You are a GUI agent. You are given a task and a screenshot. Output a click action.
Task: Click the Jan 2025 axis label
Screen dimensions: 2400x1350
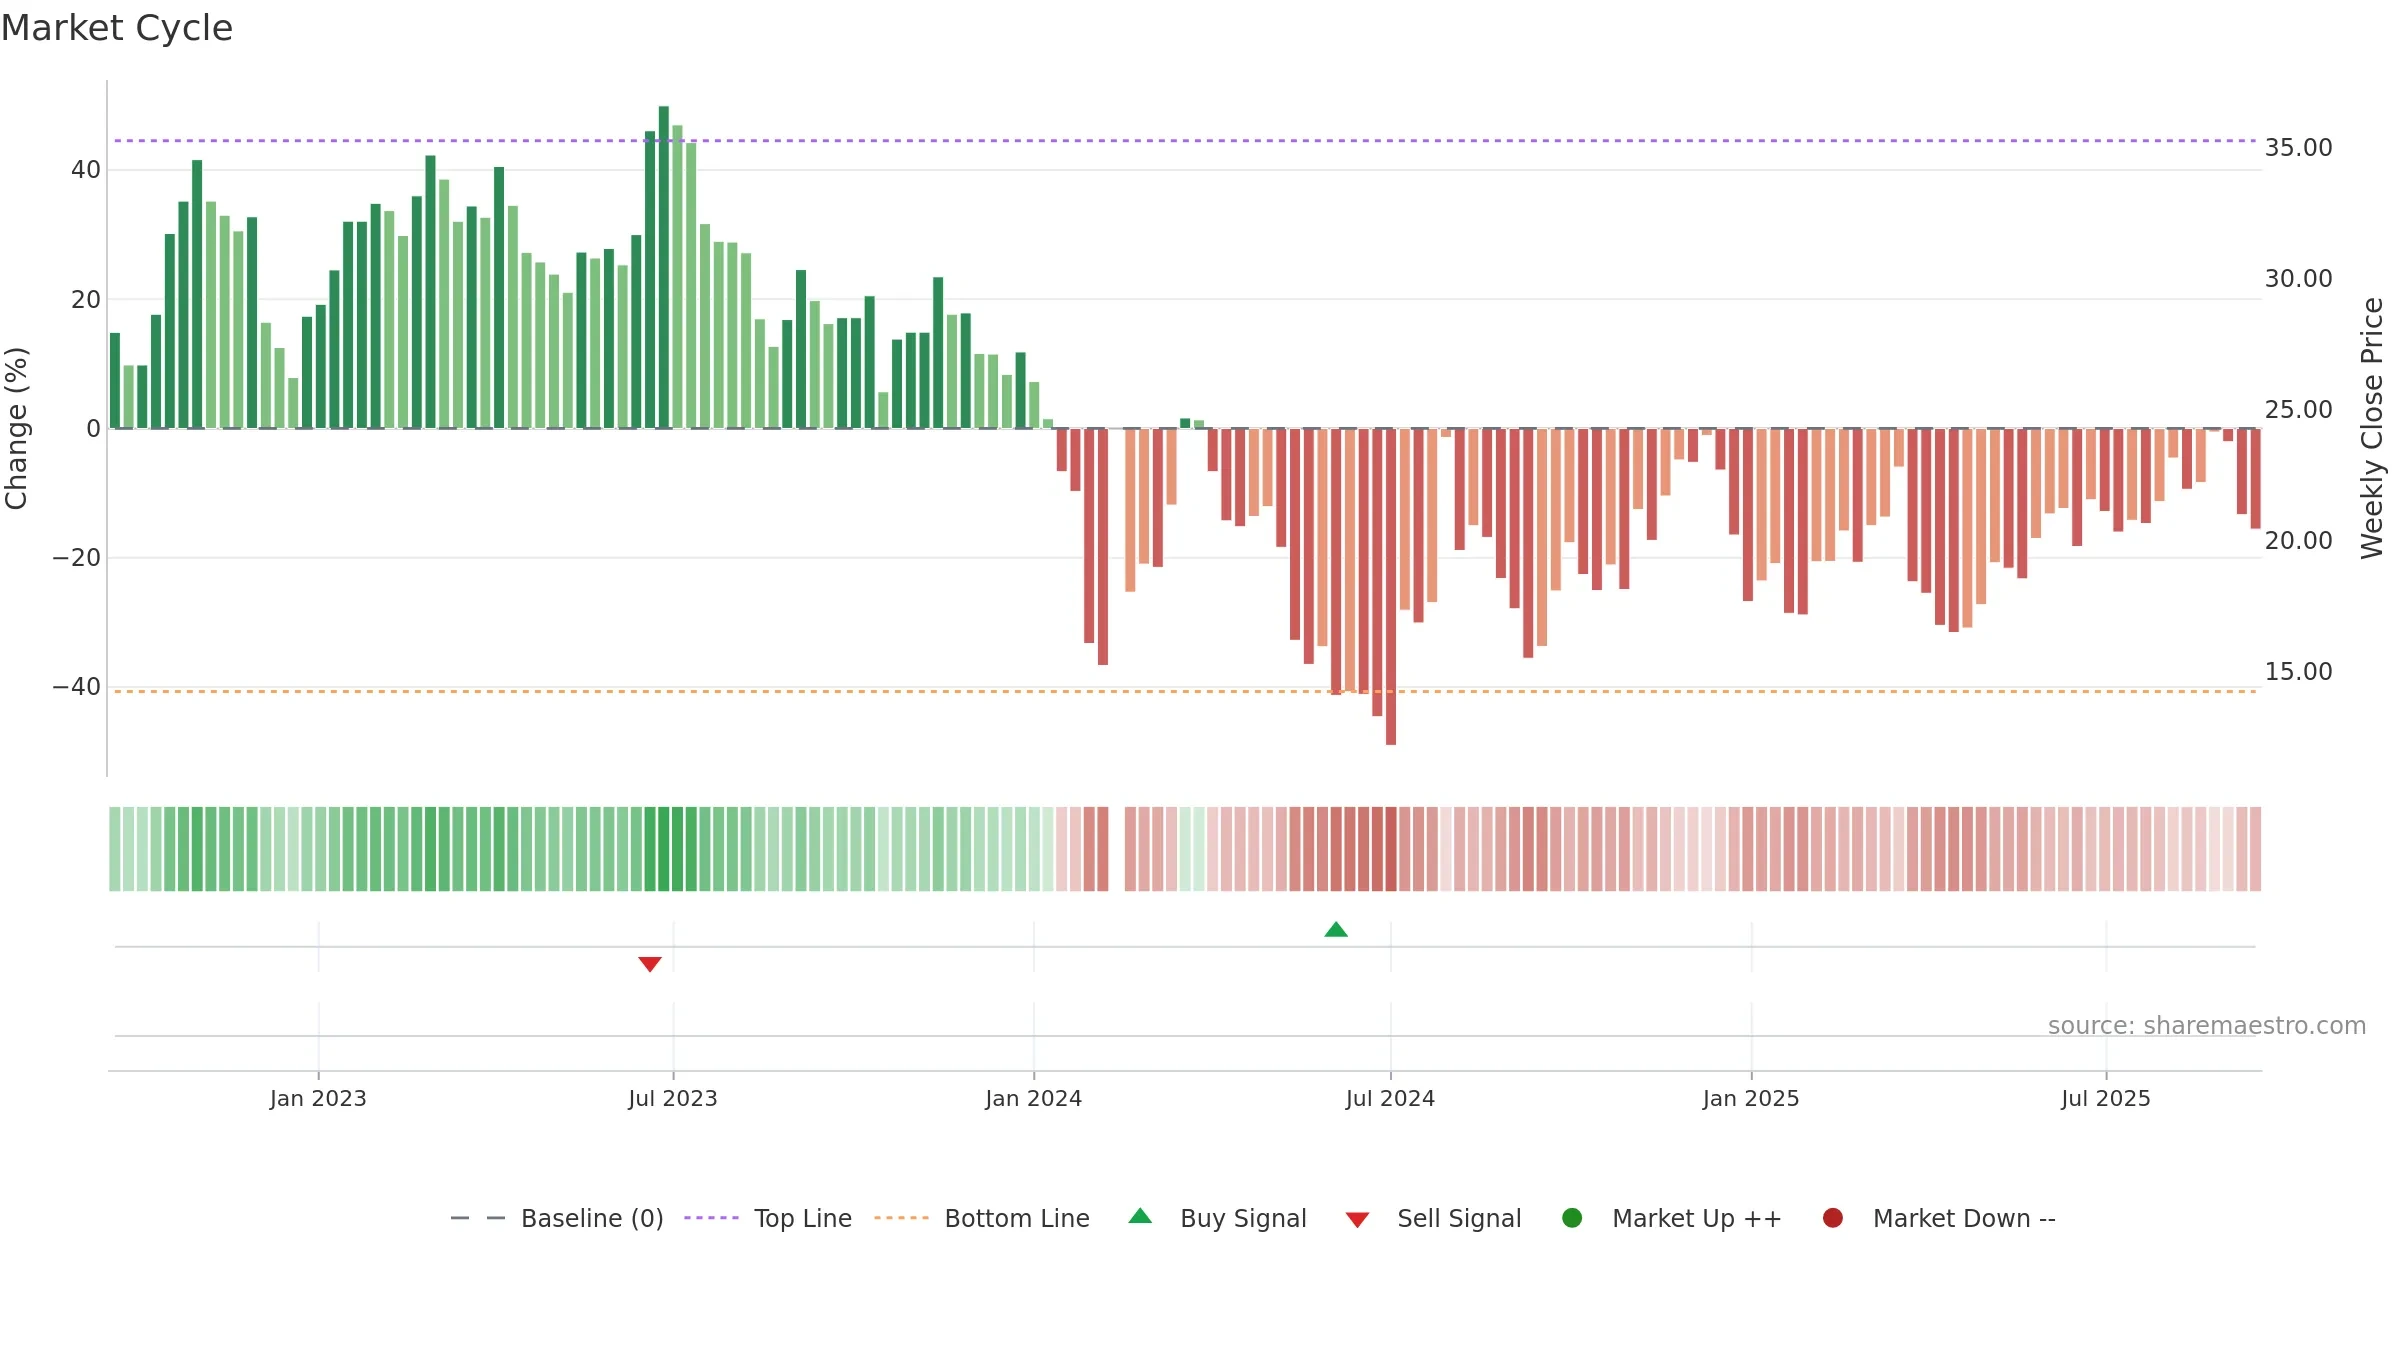point(1751,1099)
